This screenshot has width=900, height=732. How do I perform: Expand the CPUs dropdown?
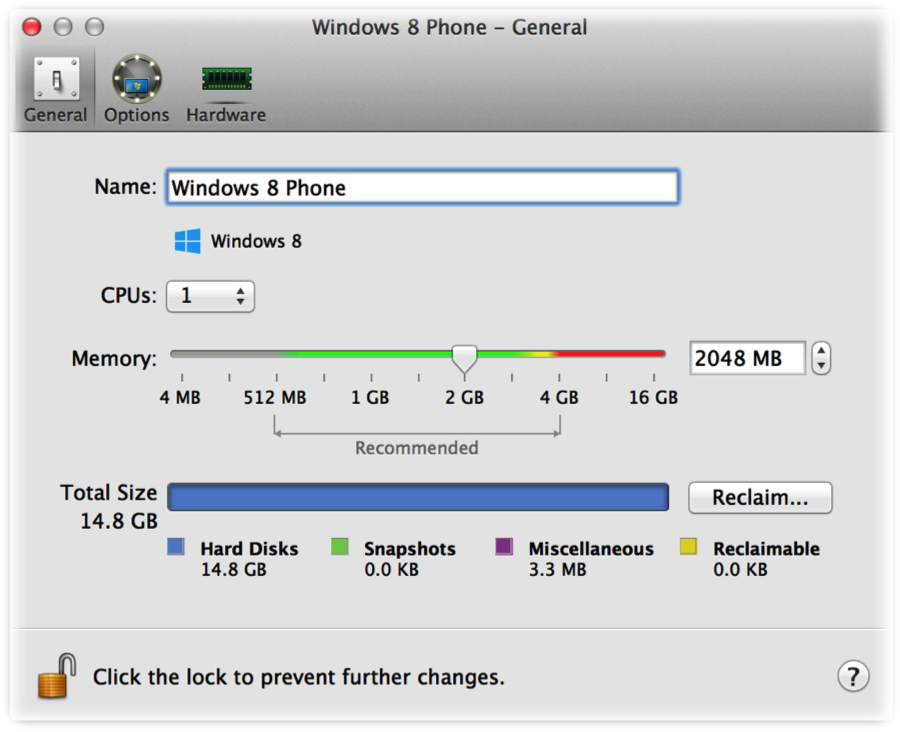coord(210,296)
